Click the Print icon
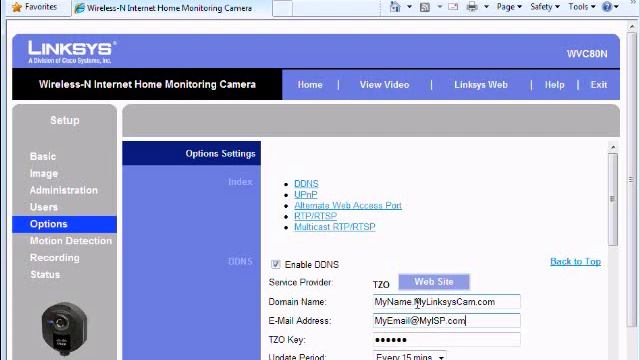The image size is (640, 360). pos(472,7)
